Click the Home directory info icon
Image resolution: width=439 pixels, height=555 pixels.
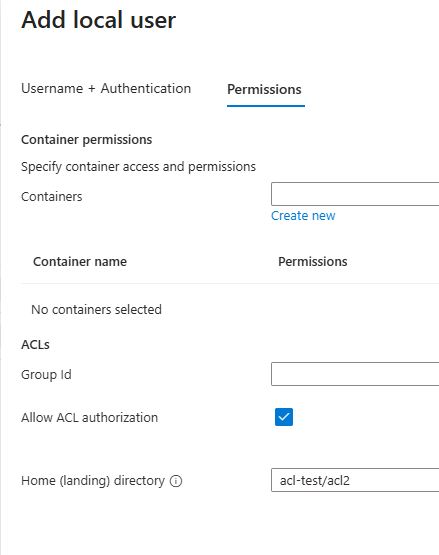176,481
